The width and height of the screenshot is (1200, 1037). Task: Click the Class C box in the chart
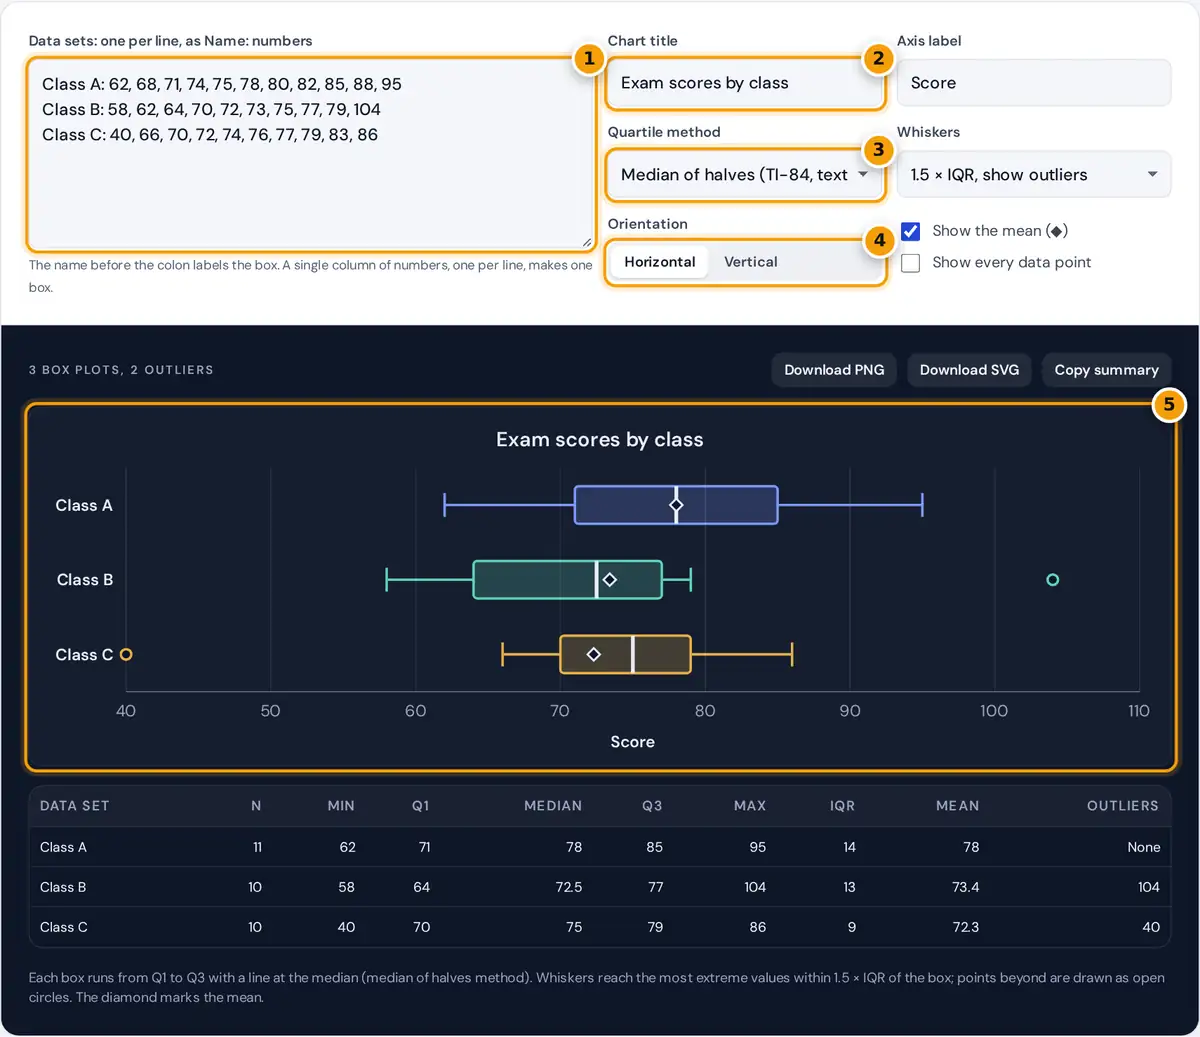625,654
